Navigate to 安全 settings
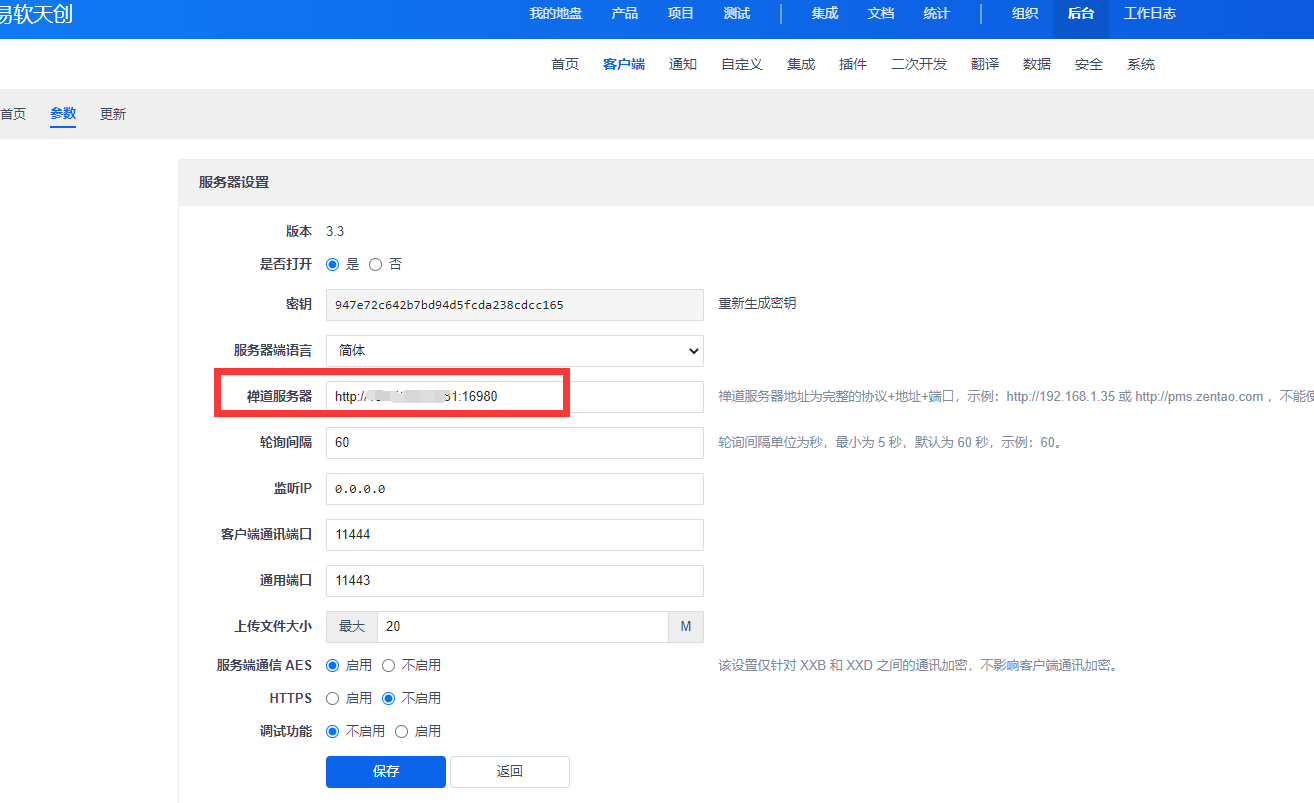This screenshot has width=1314, height=803. (x=1089, y=65)
